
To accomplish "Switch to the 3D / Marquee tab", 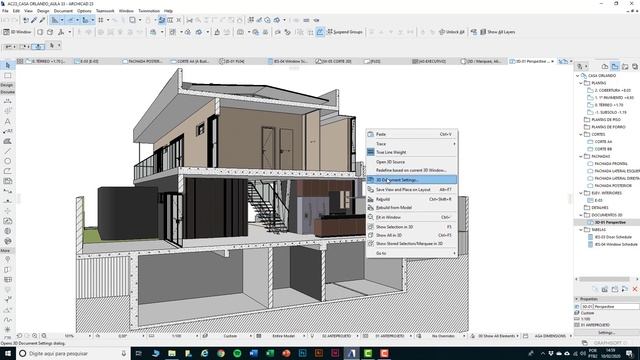I will click(482, 61).
